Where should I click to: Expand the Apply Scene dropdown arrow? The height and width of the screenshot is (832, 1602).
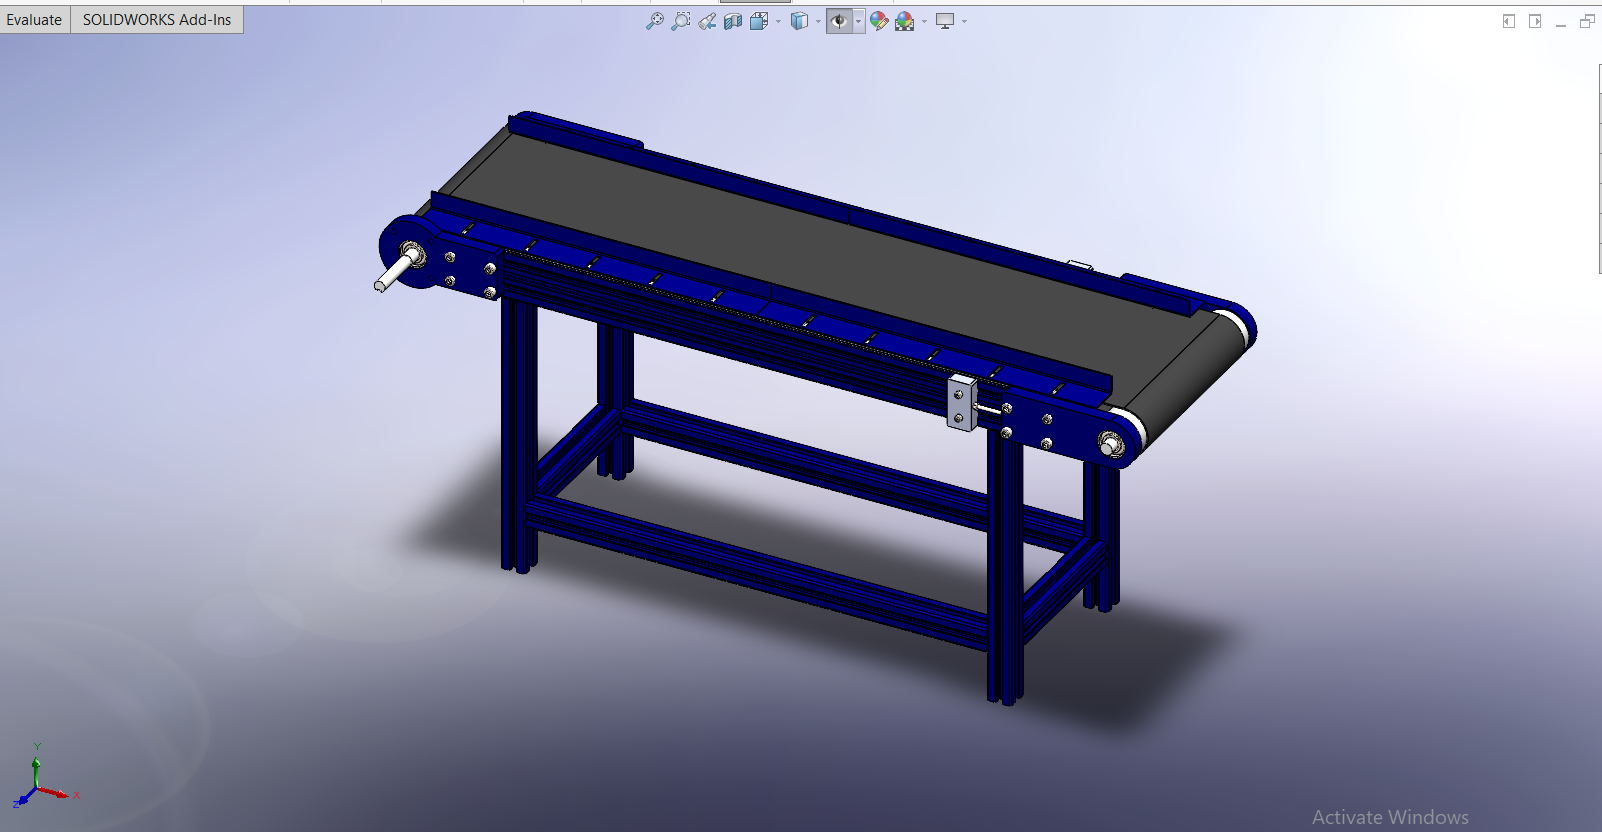pos(924,21)
